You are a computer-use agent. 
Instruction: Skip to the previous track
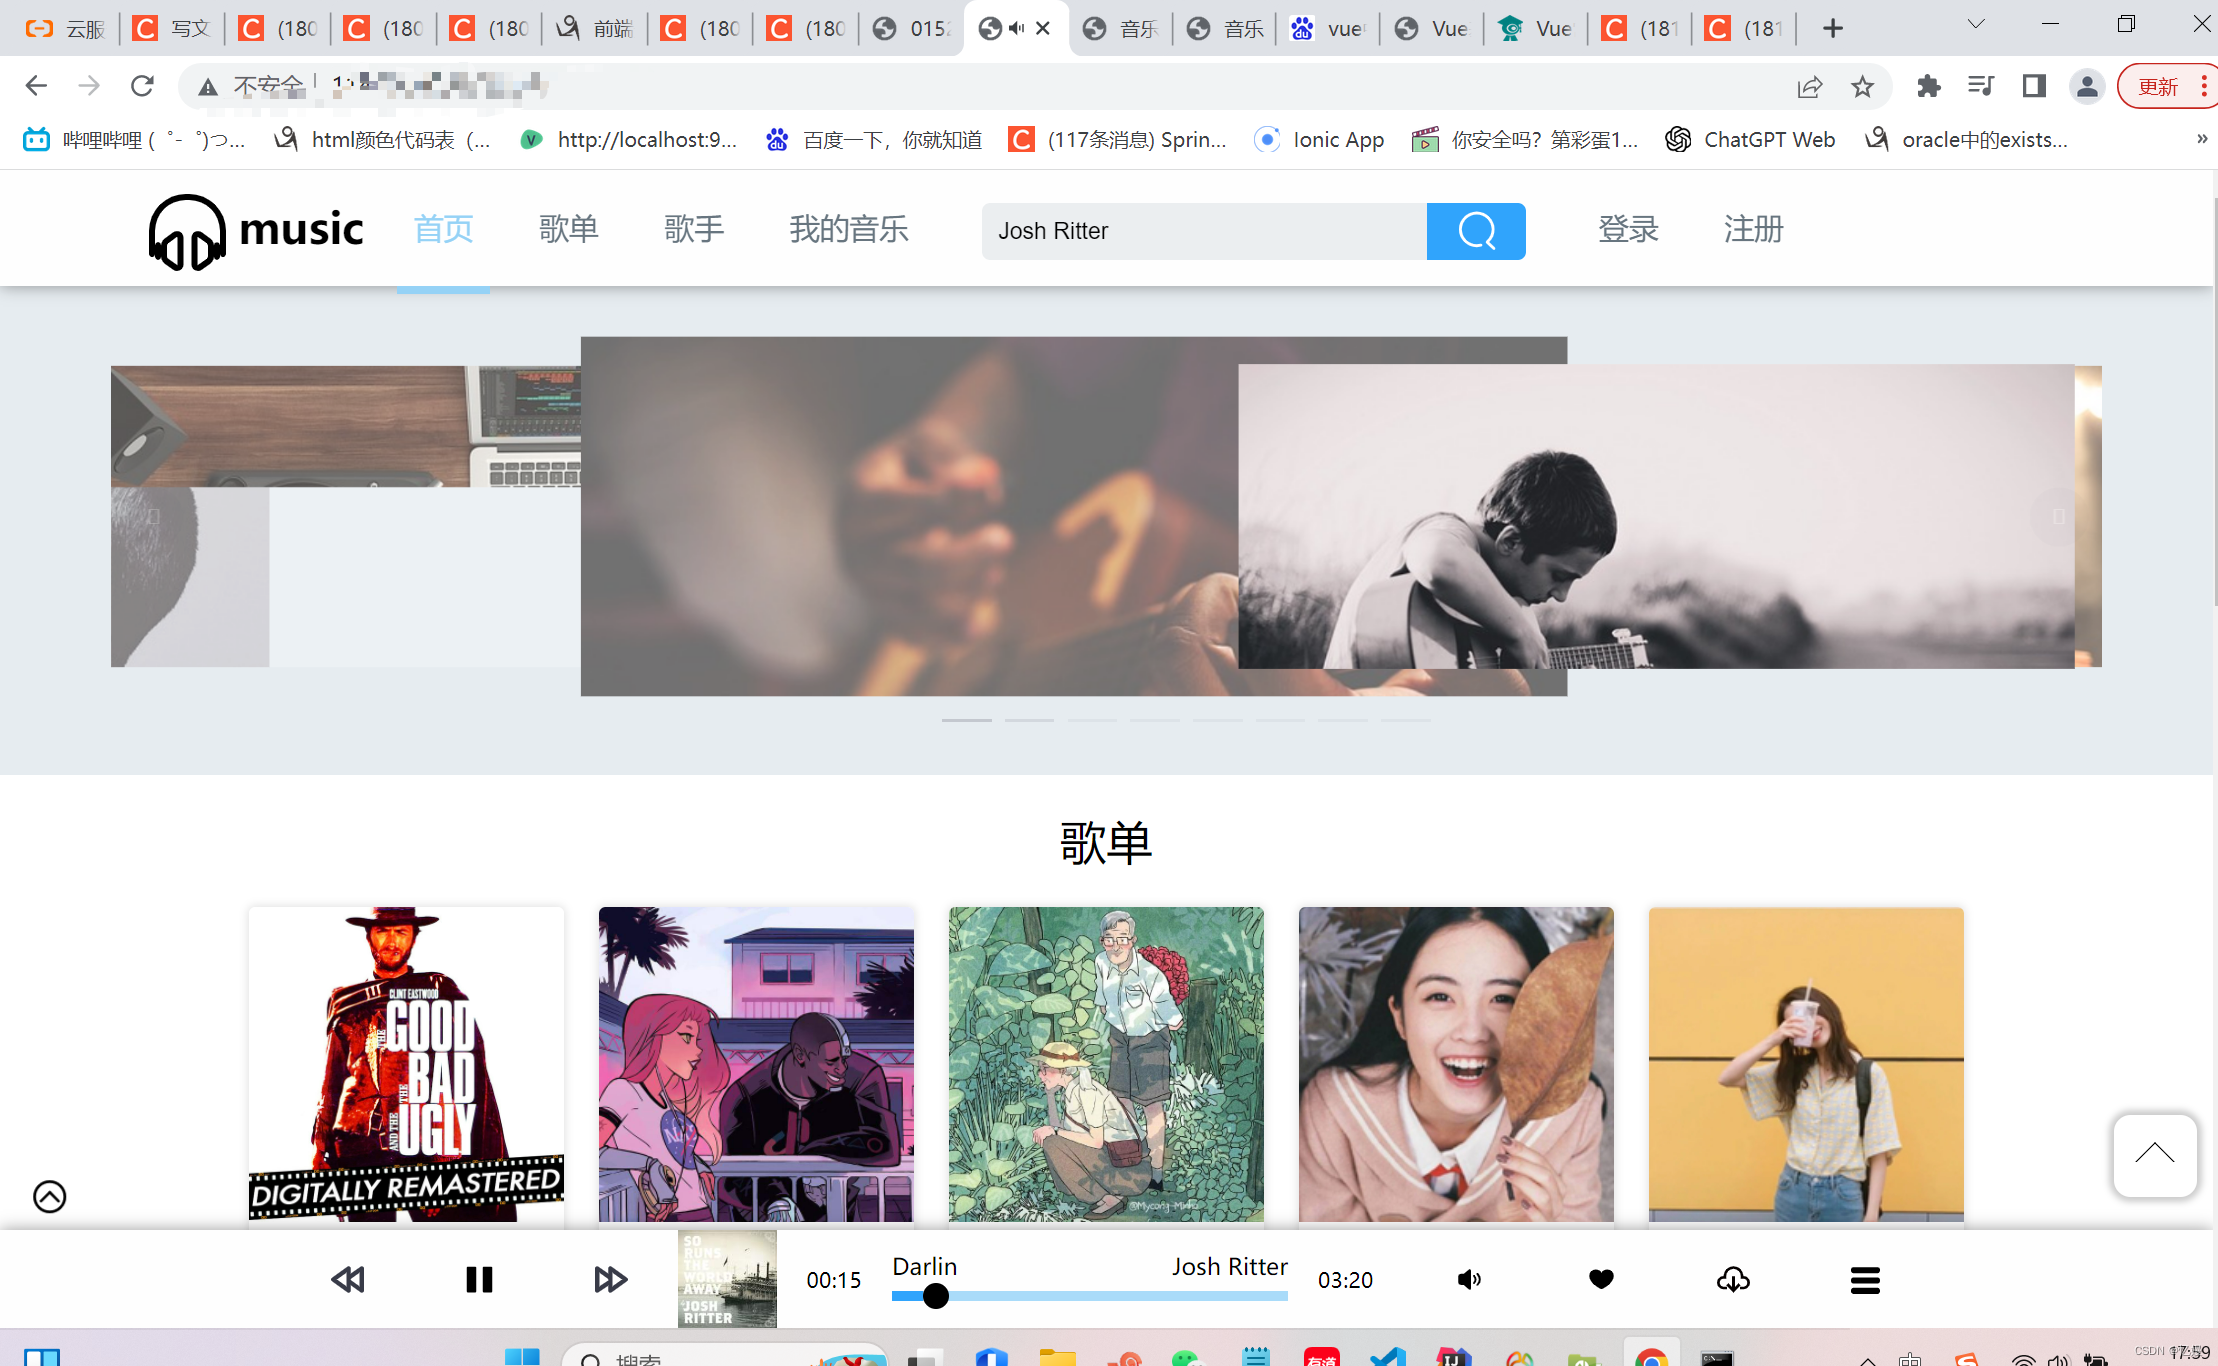pyautogui.click(x=348, y=1279)
